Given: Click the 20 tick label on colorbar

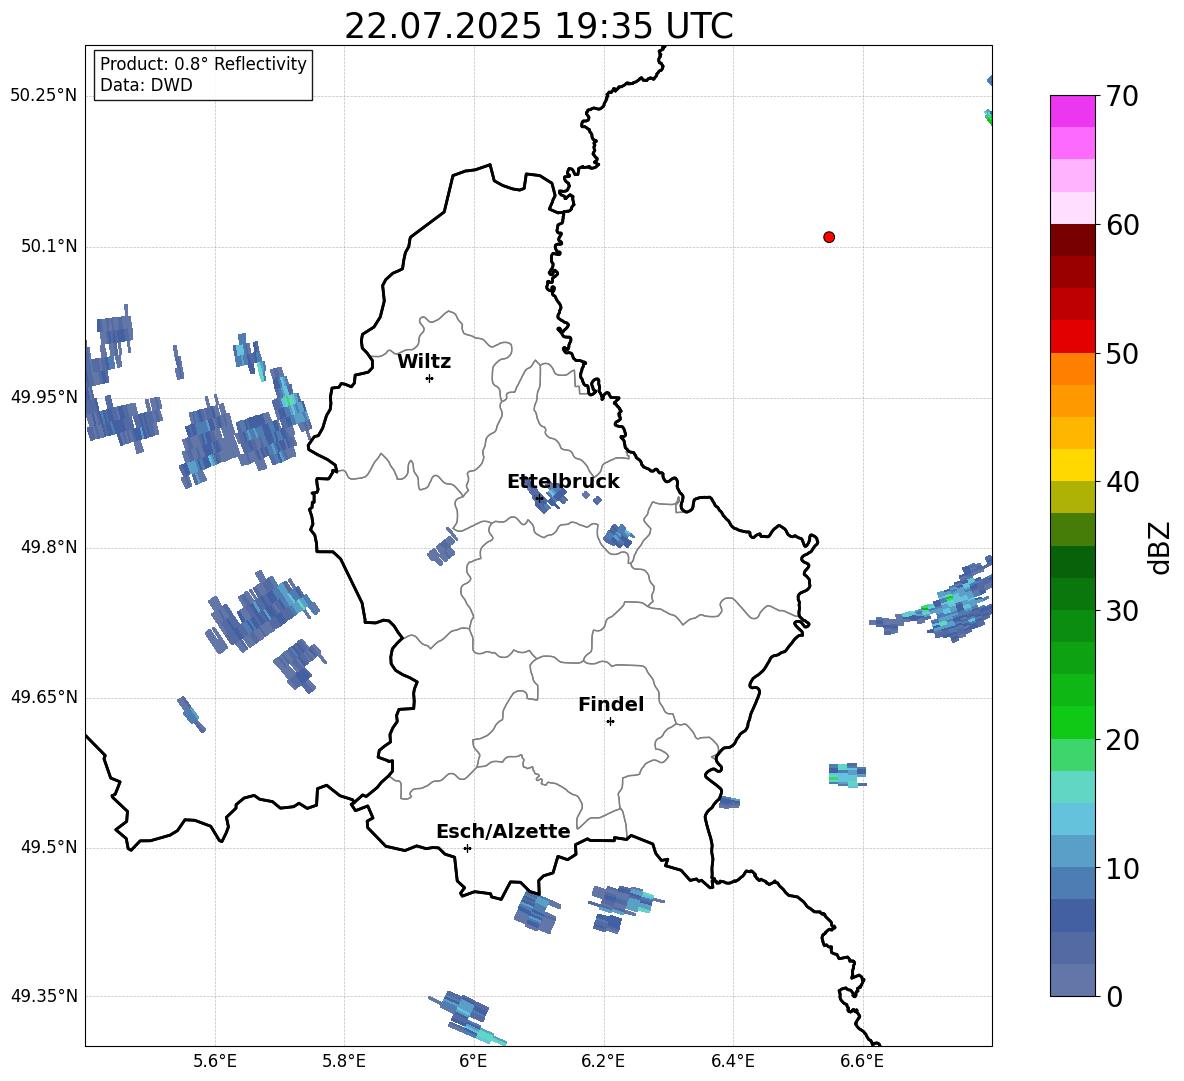Looking at the screenshot, I should (x=1122, y=740).
